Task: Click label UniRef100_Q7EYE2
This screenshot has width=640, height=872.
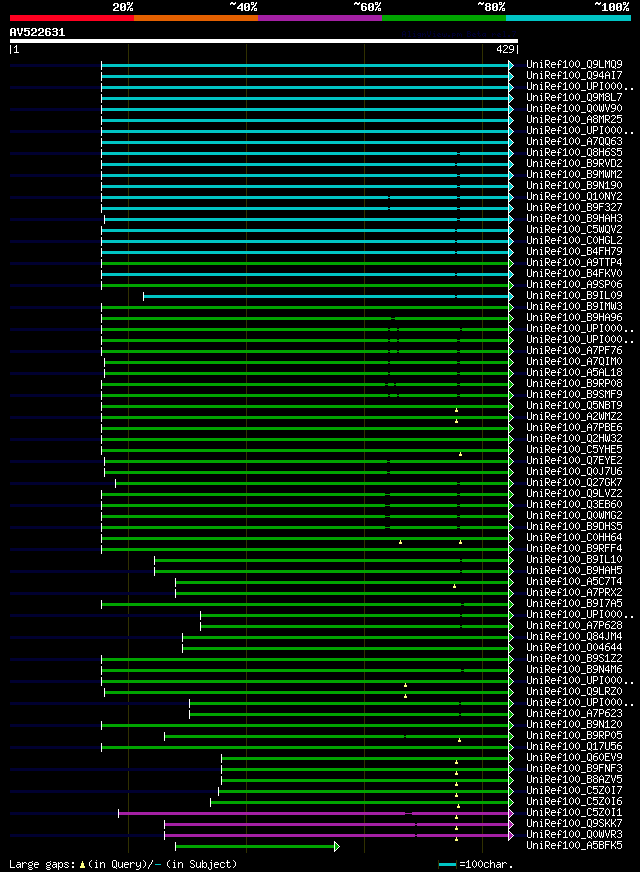Action: (x=574, y=460)
